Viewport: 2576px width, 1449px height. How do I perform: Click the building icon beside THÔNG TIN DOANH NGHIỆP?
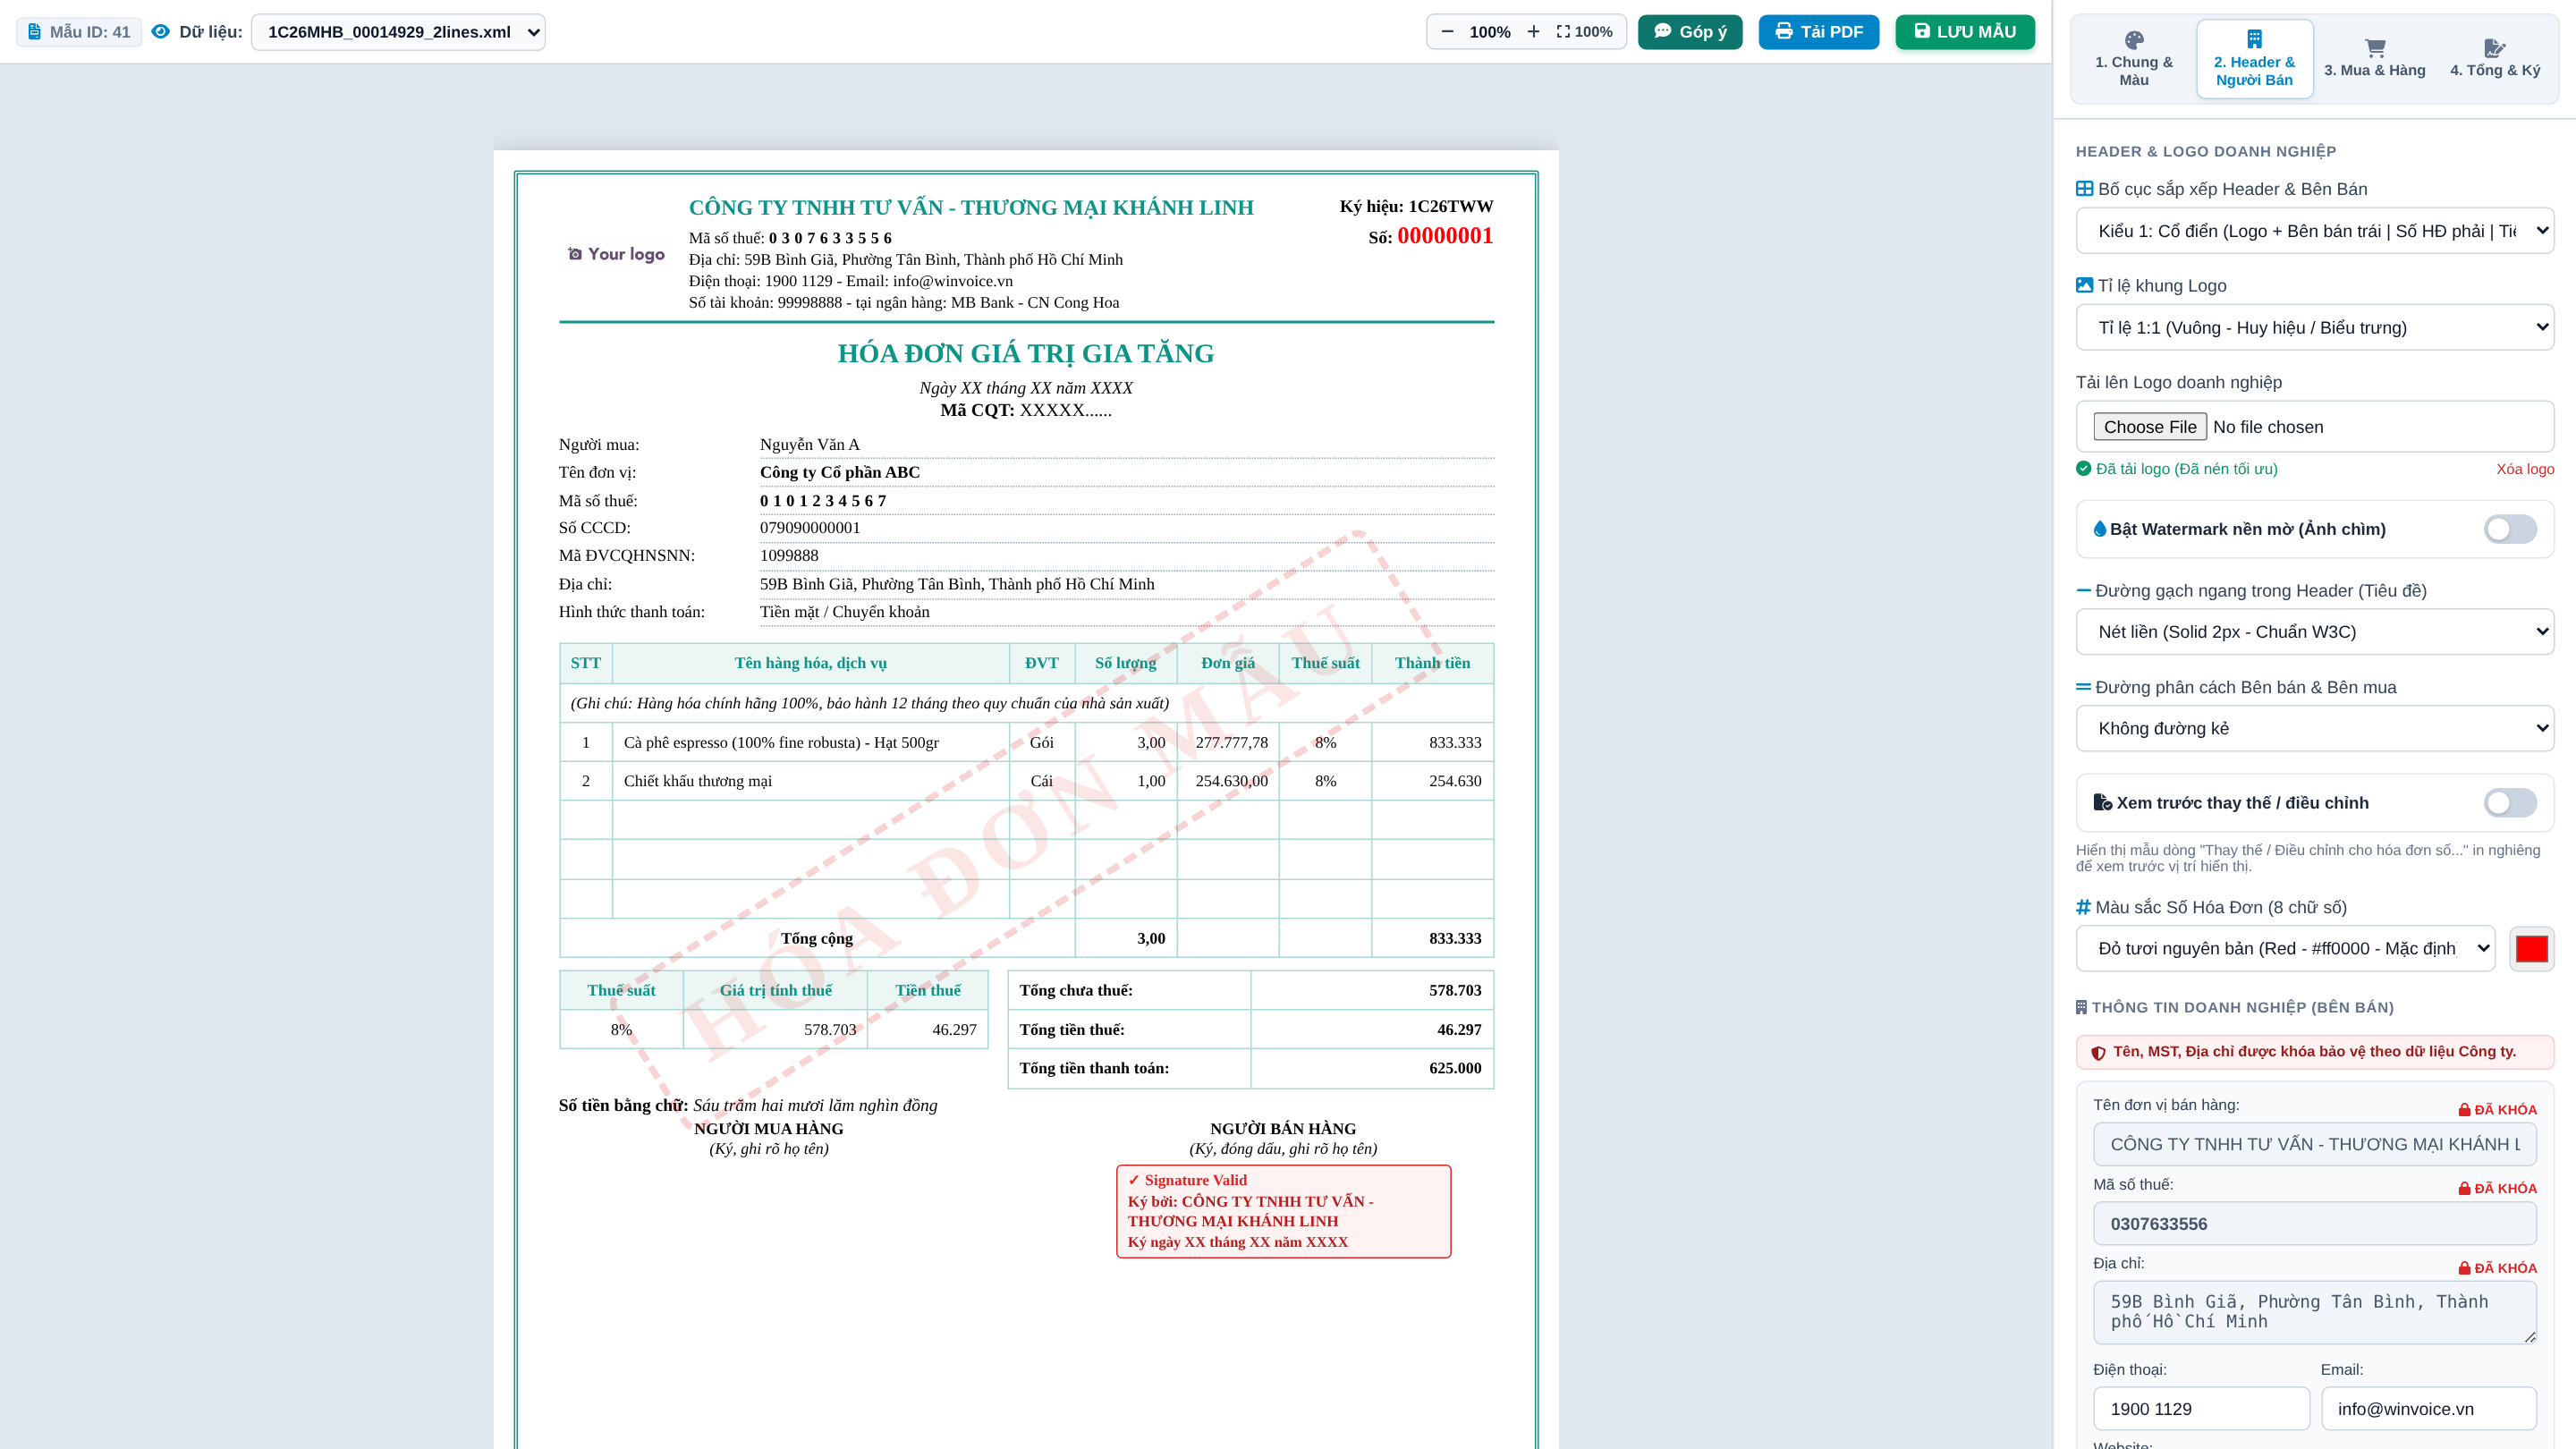[x=2082, y=1007]
